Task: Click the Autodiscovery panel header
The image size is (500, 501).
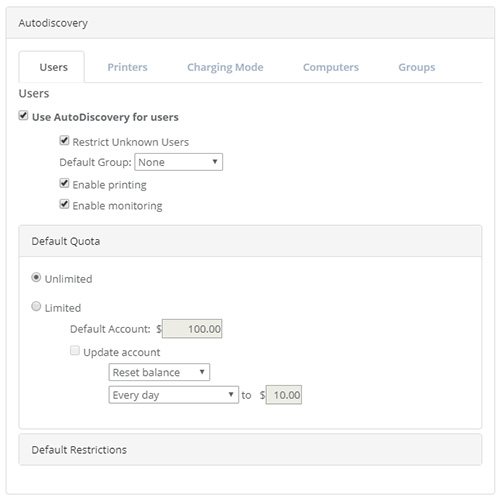Action: tap(250, 23)
